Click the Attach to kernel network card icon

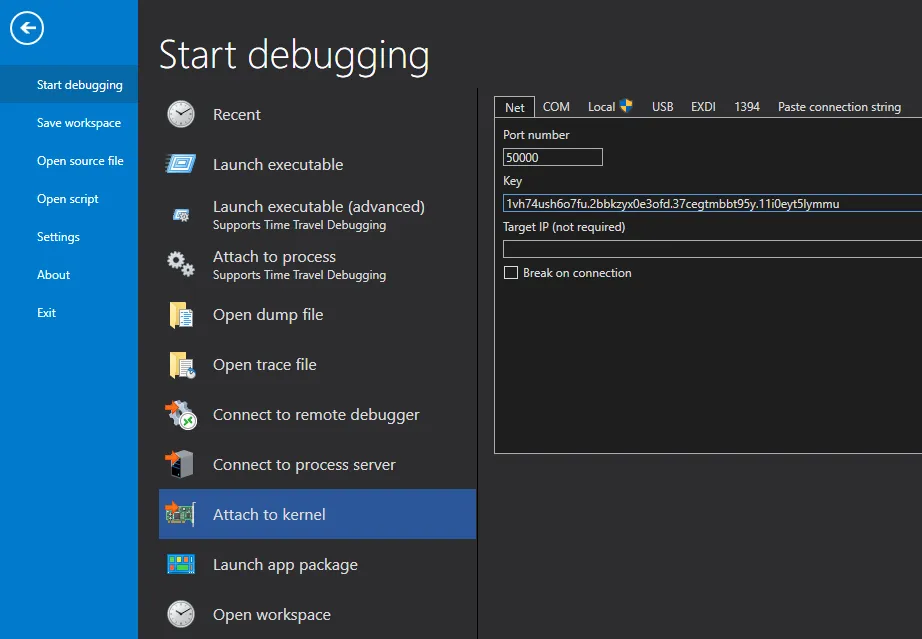(x=180, y=514)
